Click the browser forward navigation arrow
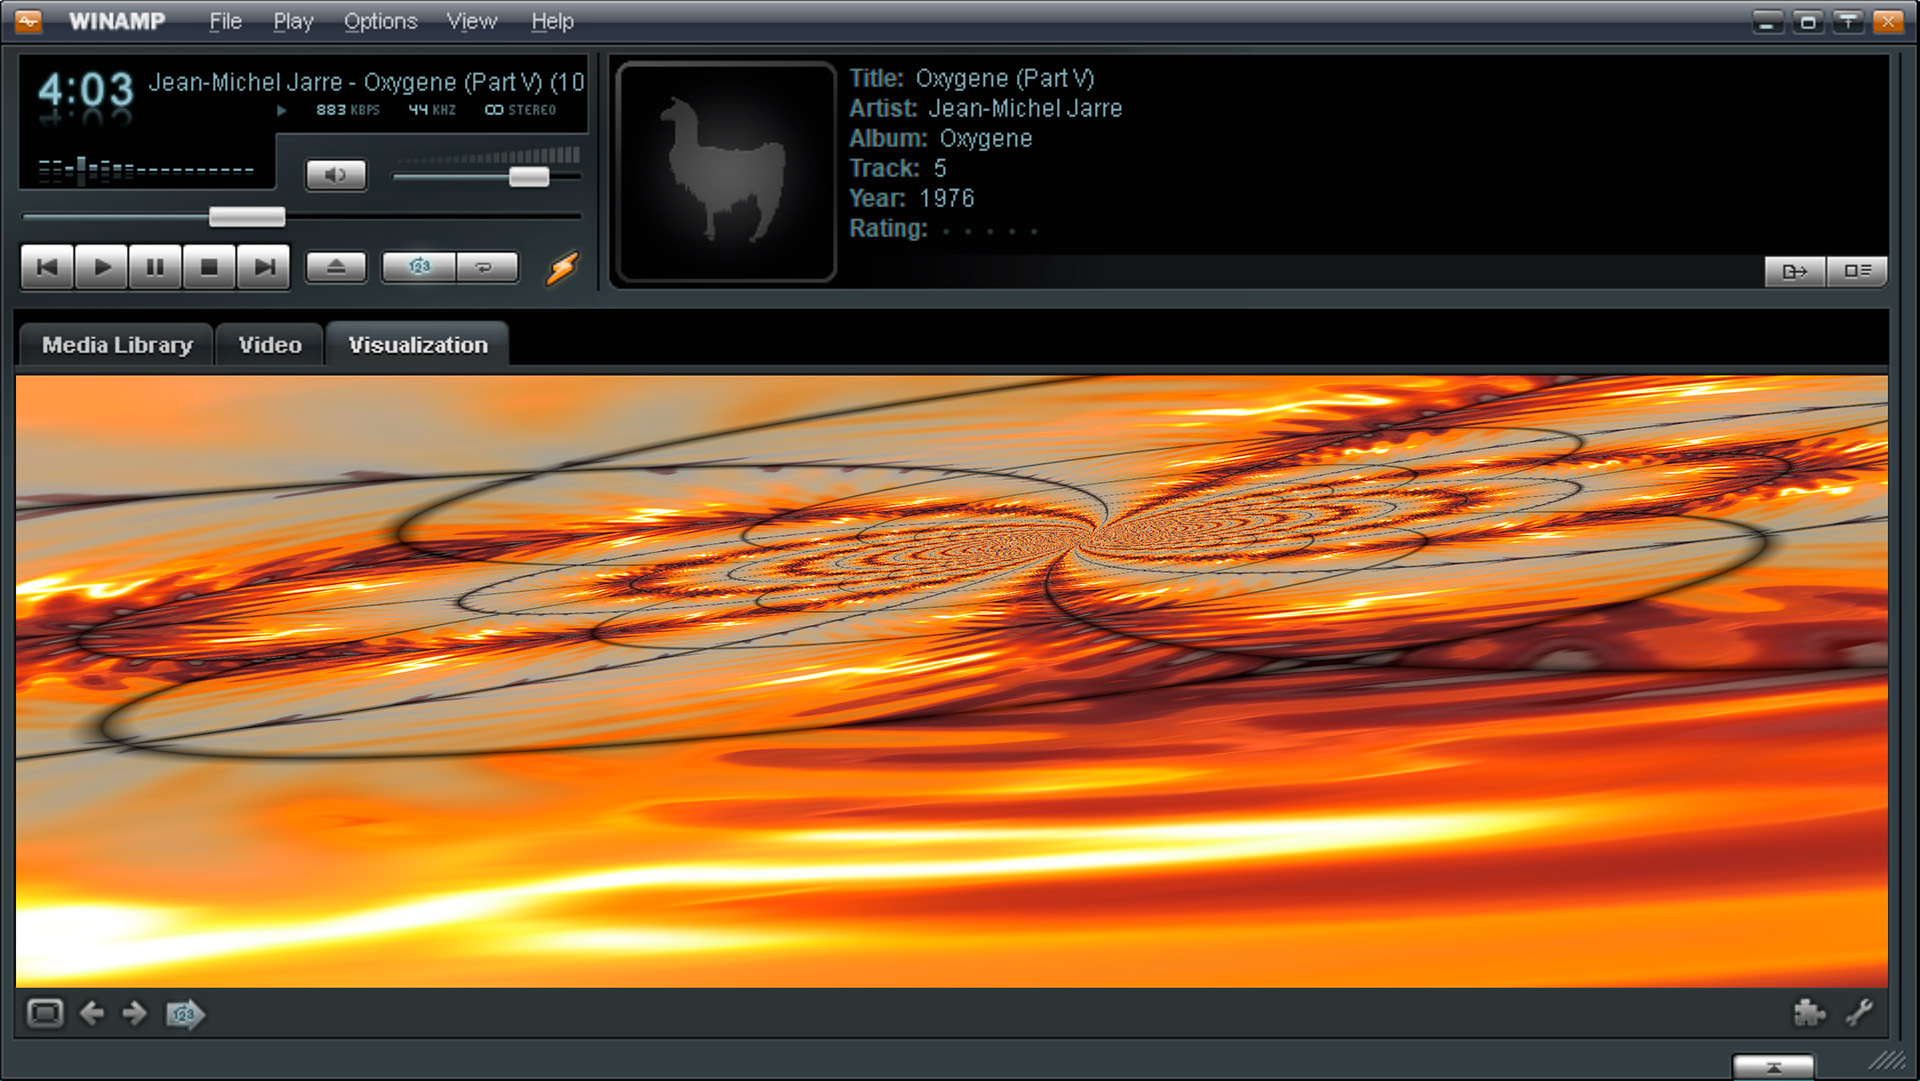The width and height of the screenshot is (1920, 1081). pos(133,1012)
